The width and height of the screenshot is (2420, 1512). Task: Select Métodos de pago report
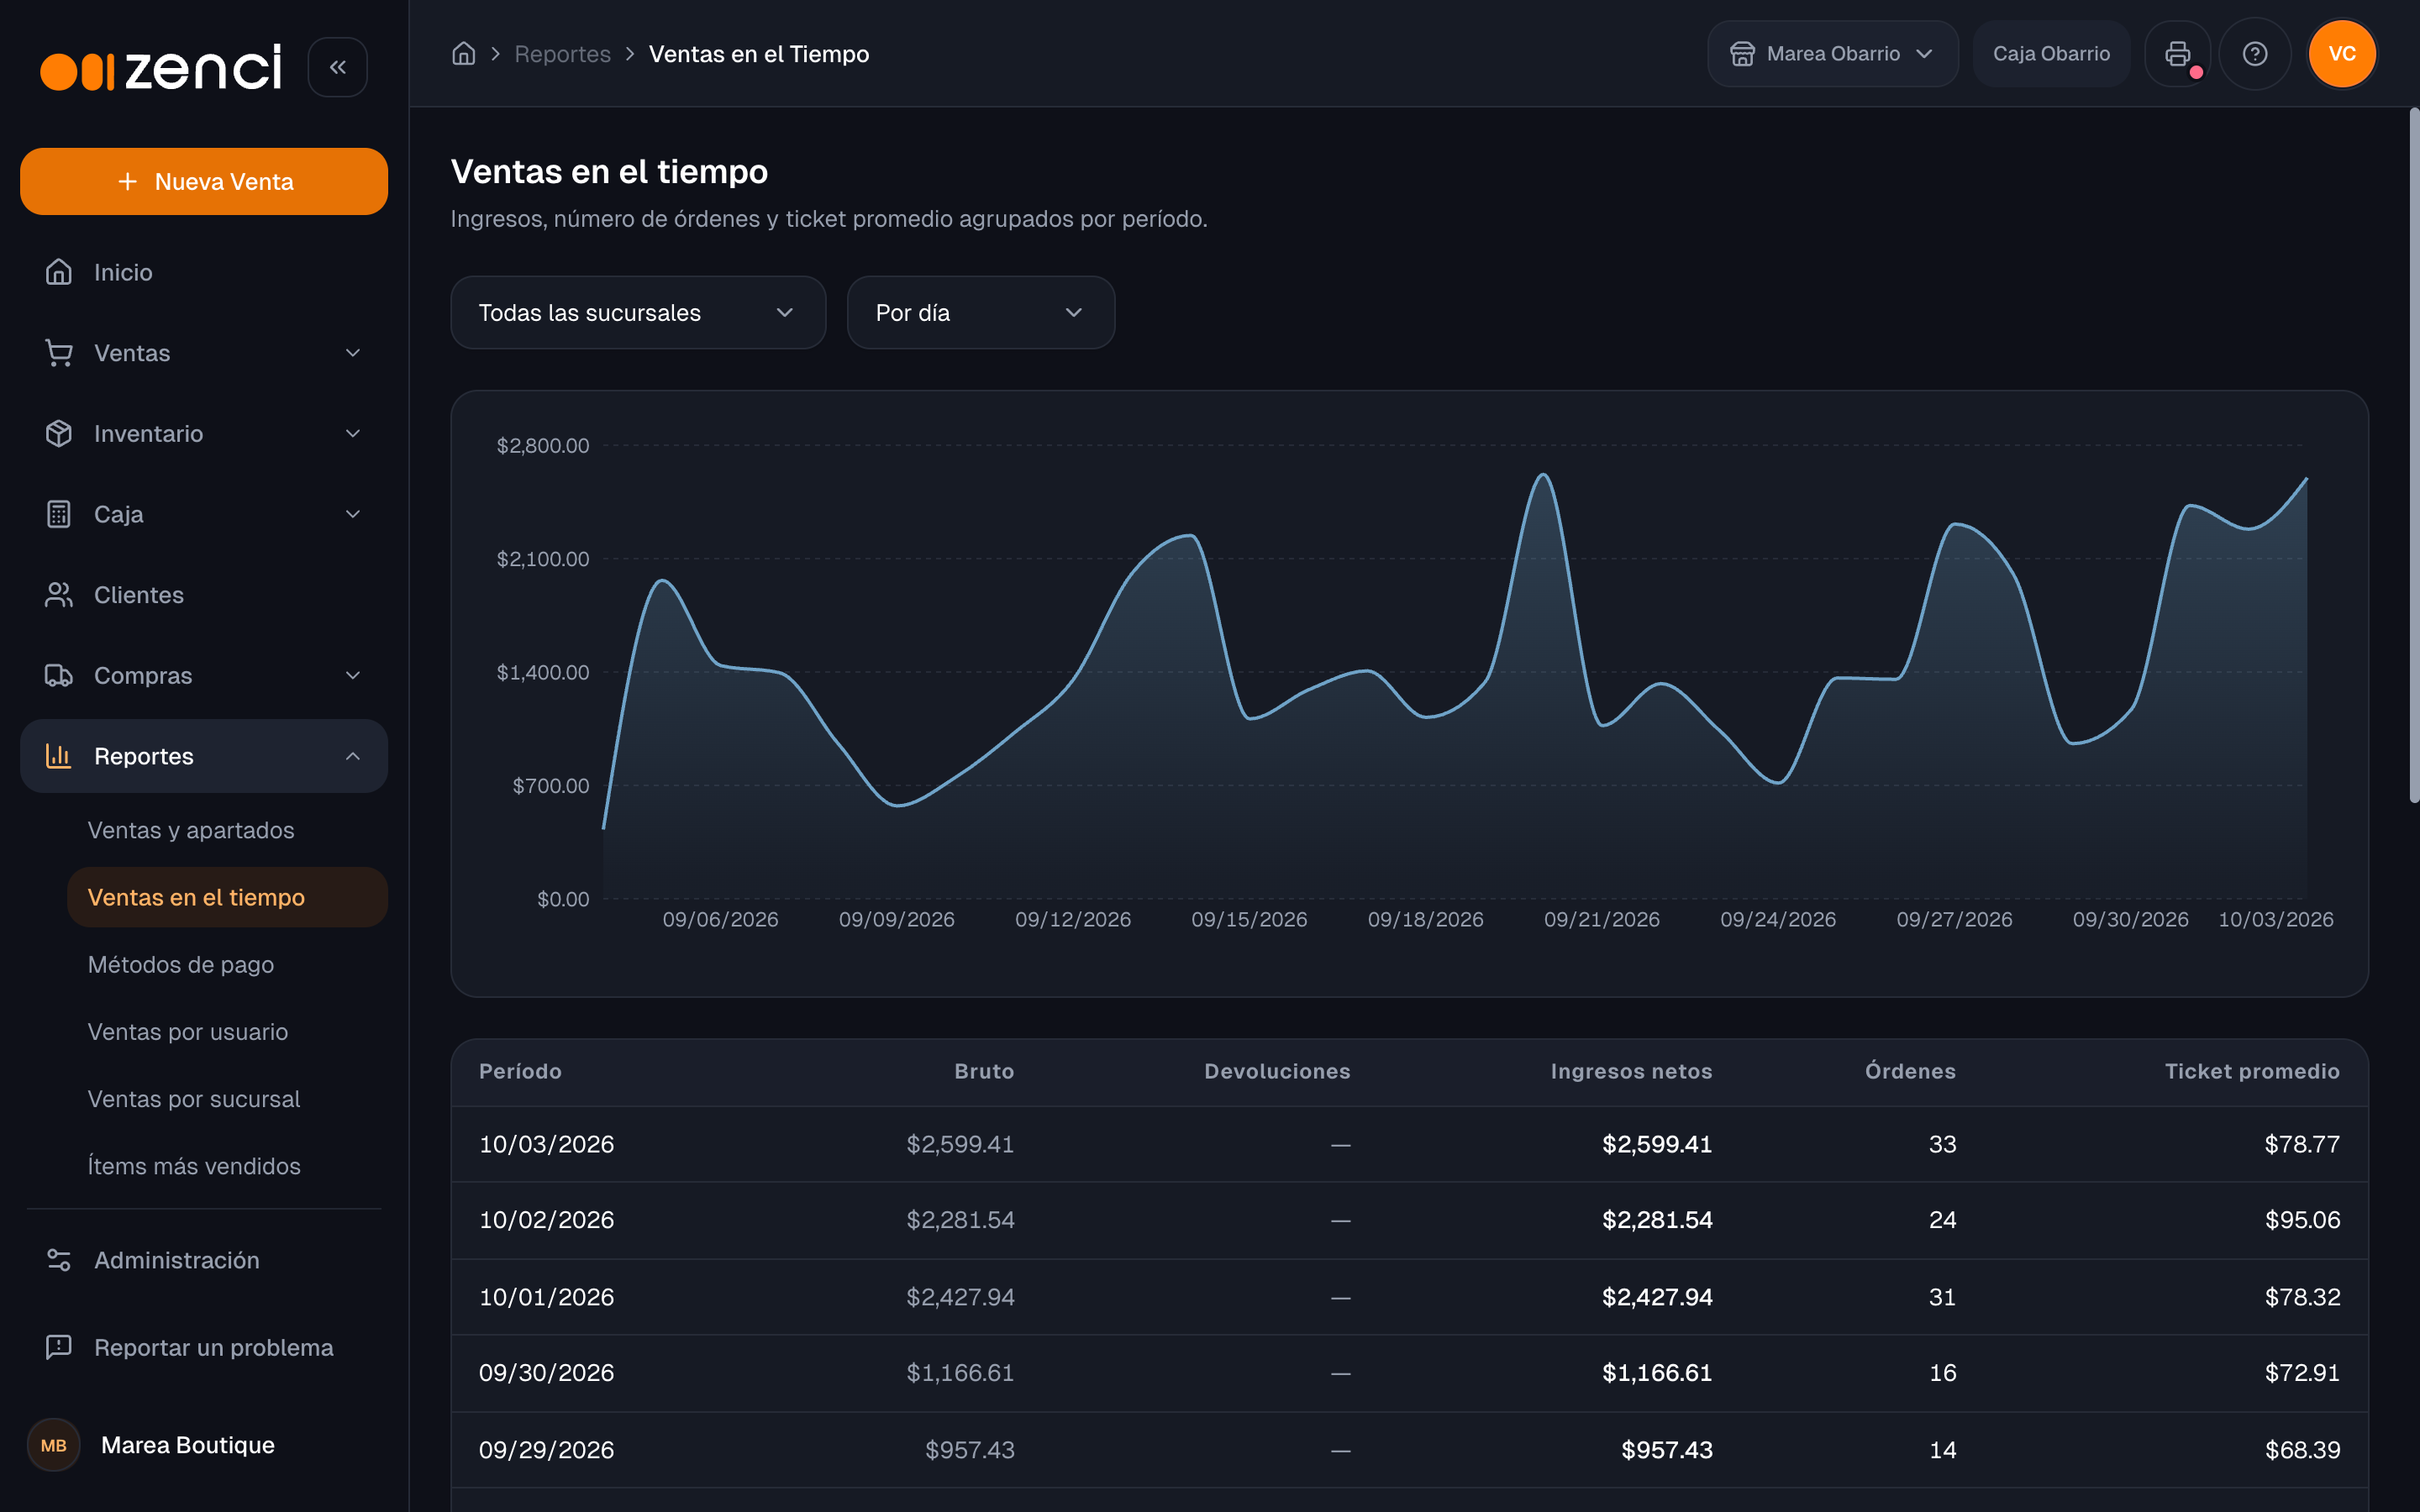[x=181, y=965]
